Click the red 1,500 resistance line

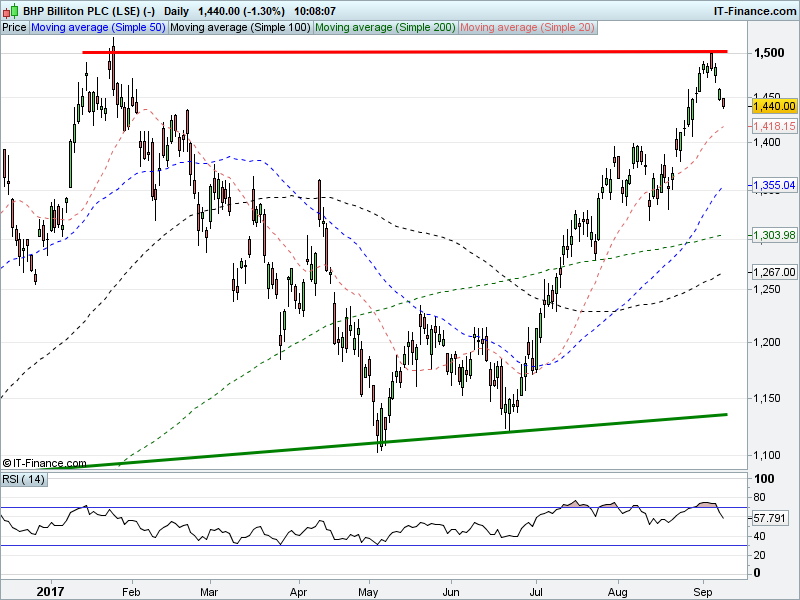click(405, 52)
